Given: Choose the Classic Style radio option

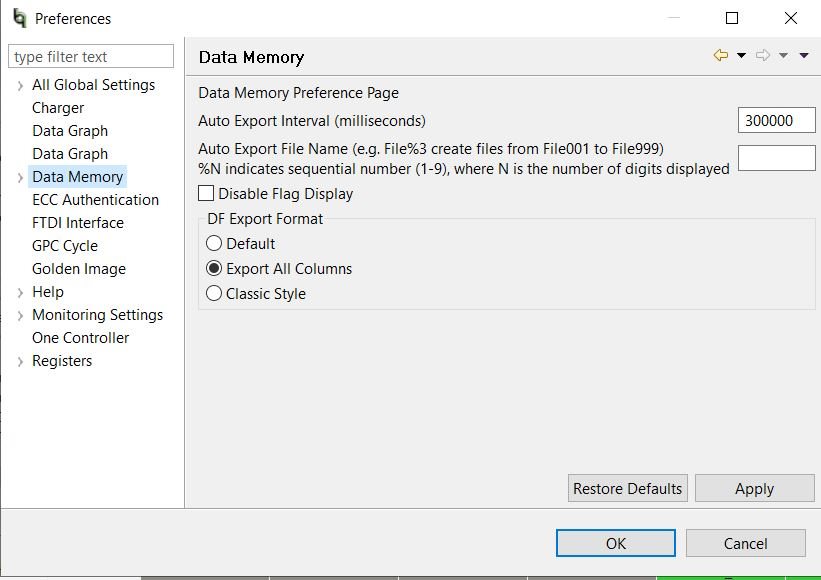Looking at the screenshot, I should coord(214,293).
